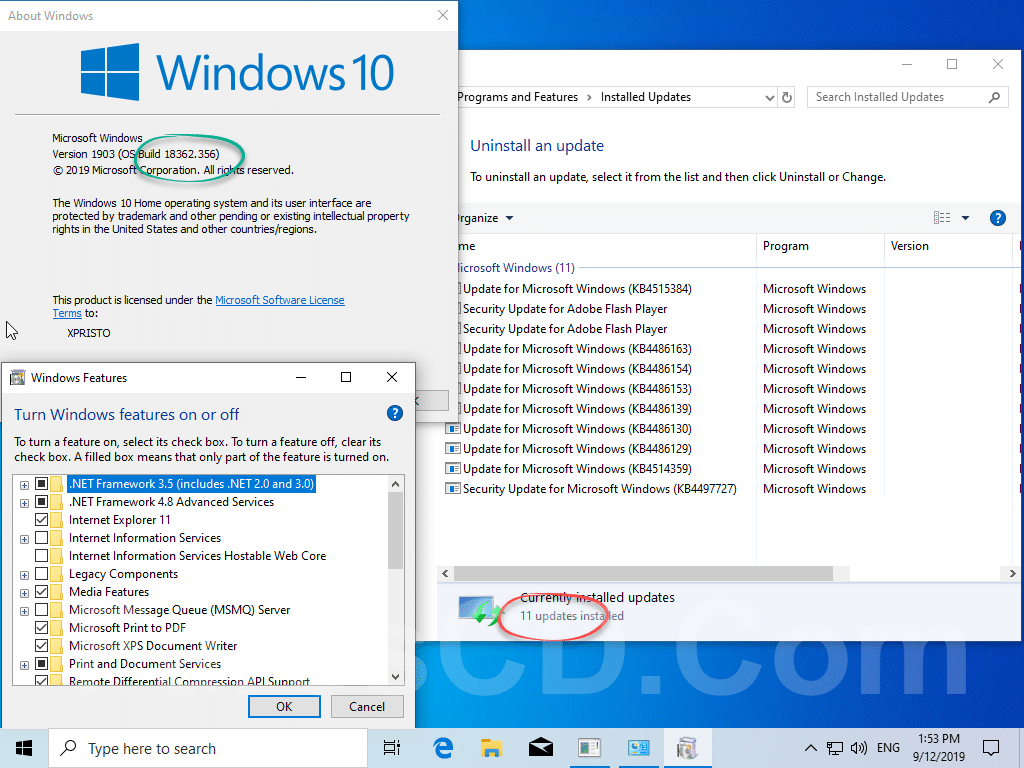Open help in Installed Updates window
The image size is (1024, 768).
997,218
